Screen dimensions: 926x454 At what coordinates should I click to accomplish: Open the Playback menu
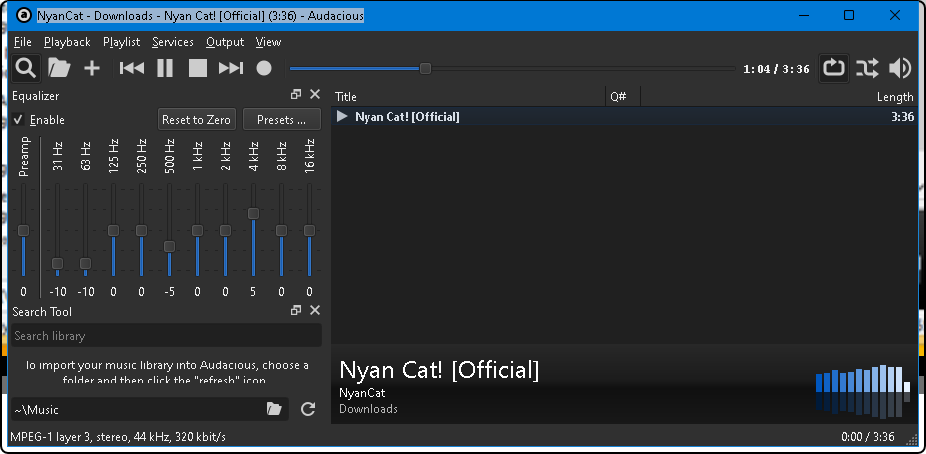(x=67, y=42)
